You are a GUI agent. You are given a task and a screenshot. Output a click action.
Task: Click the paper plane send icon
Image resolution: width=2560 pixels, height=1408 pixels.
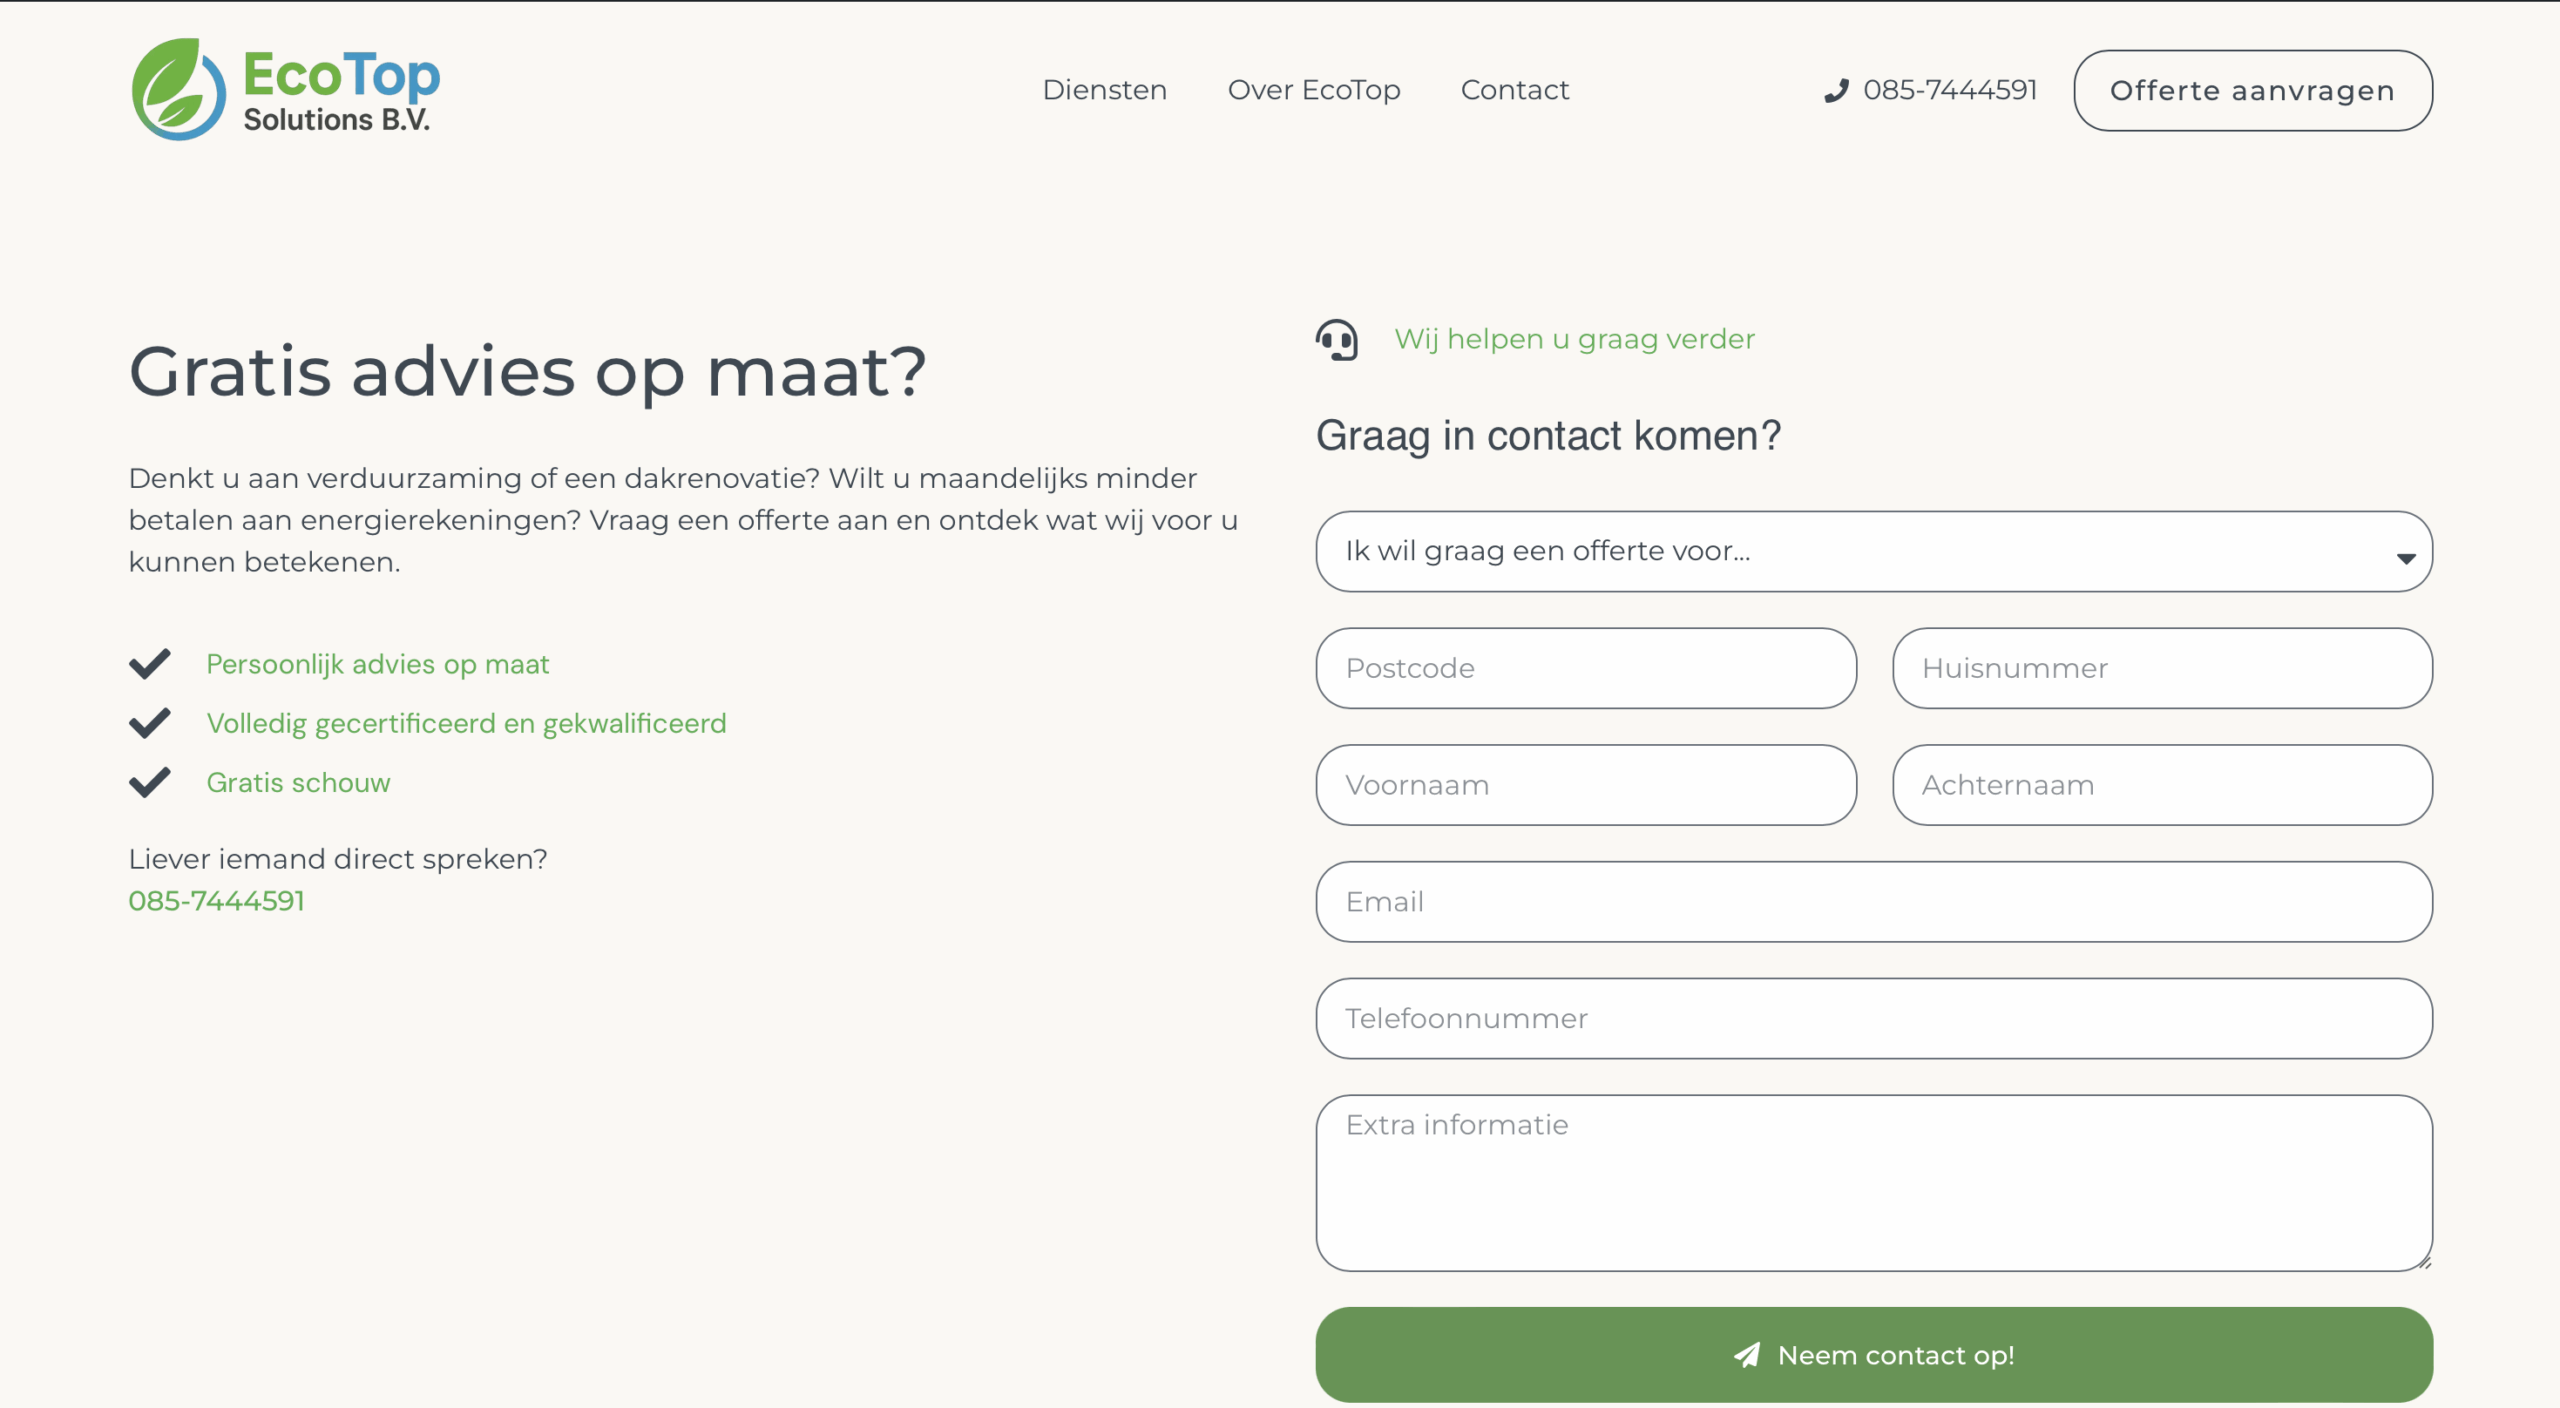click(1747, 1355)
